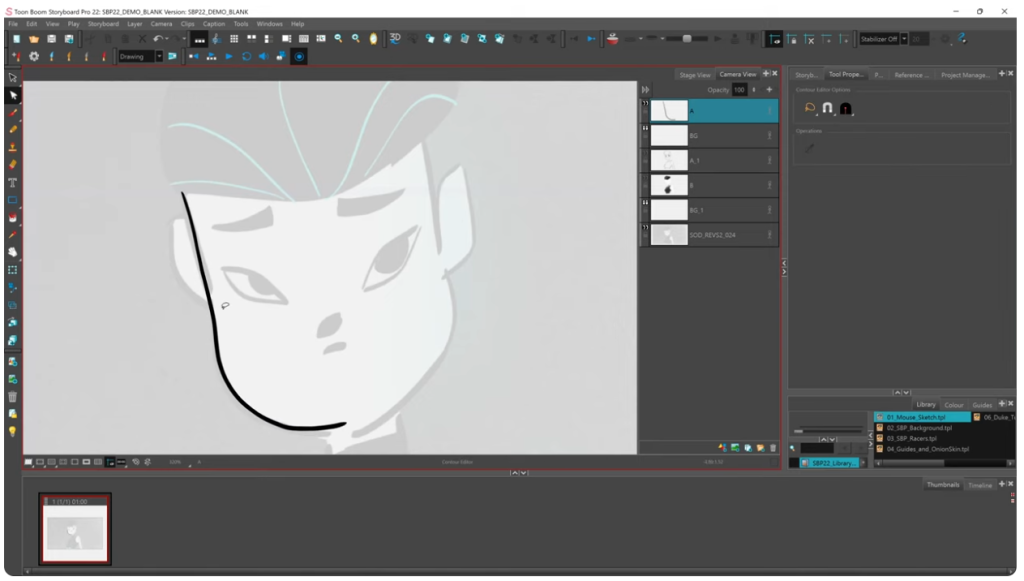Click the Undo arrow icon

(x=158, y=39)
